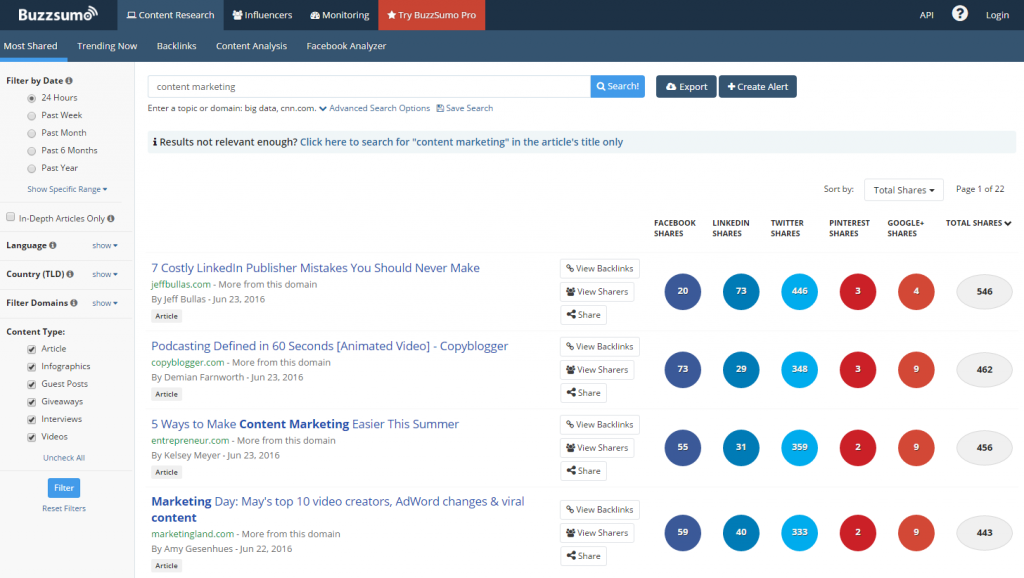Uncheck the Infographics content type

point(31,367)
